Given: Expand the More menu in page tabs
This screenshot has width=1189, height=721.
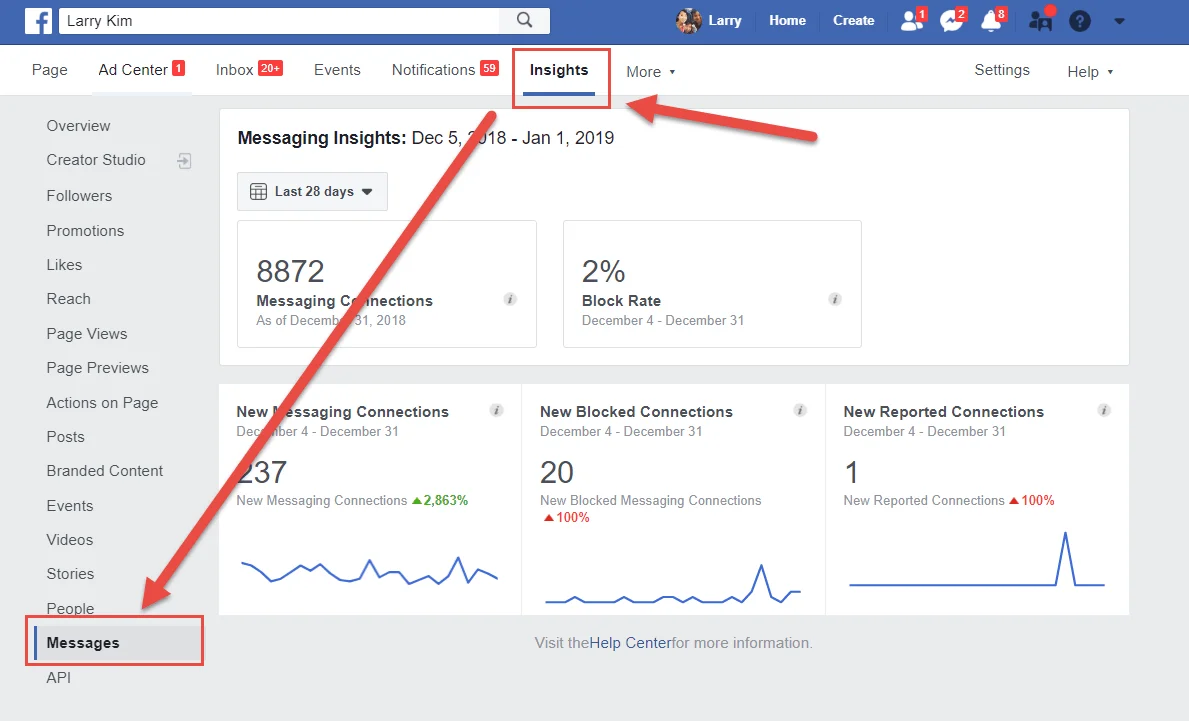Looking at the screenshot, I should [x=651, y=72].
